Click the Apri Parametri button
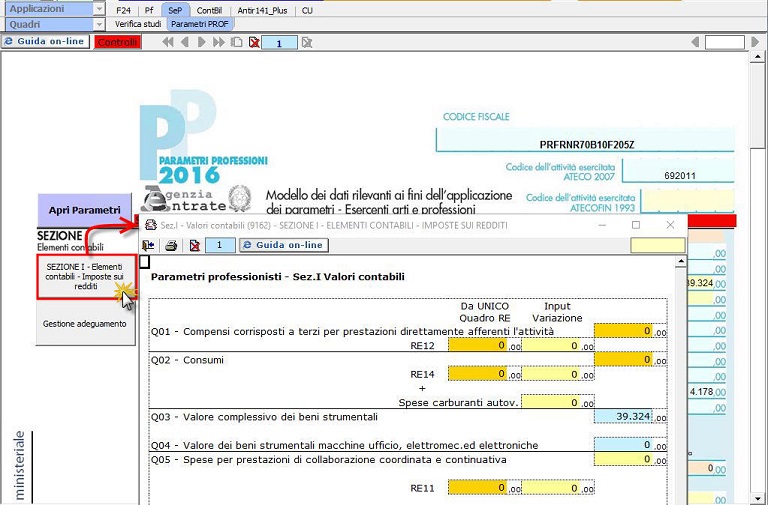 click(x=84, y=210)
